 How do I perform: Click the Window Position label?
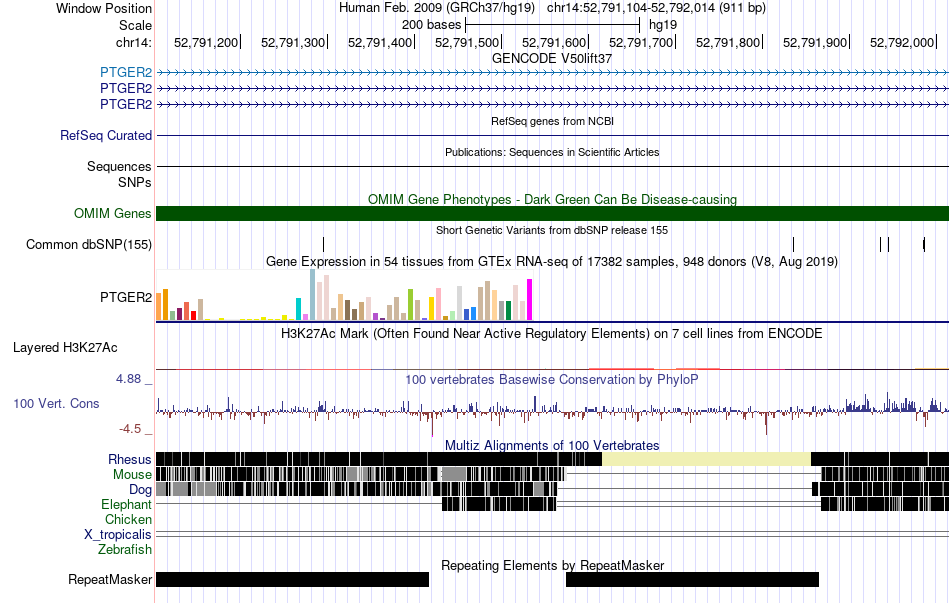coord(104,8)
